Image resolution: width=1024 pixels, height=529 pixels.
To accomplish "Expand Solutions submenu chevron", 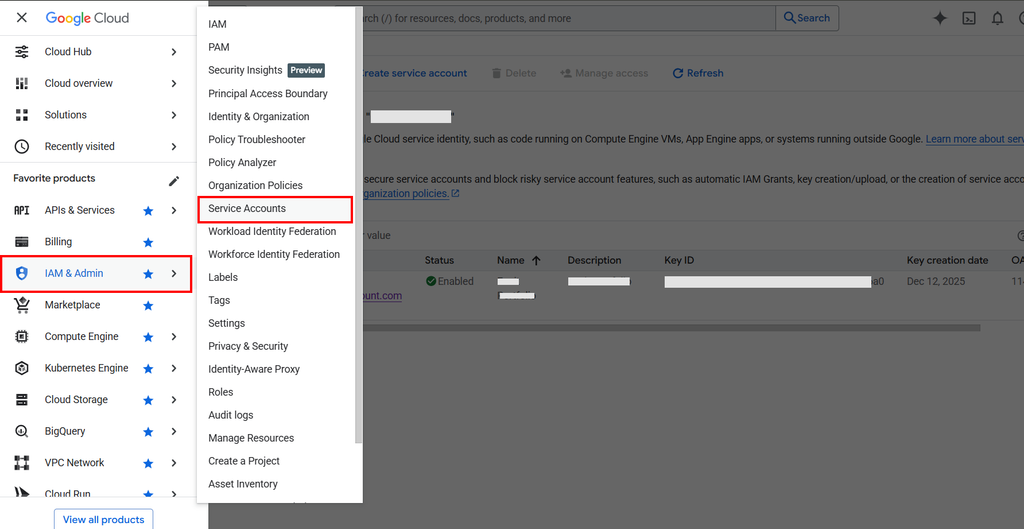I will pos(174,115).
